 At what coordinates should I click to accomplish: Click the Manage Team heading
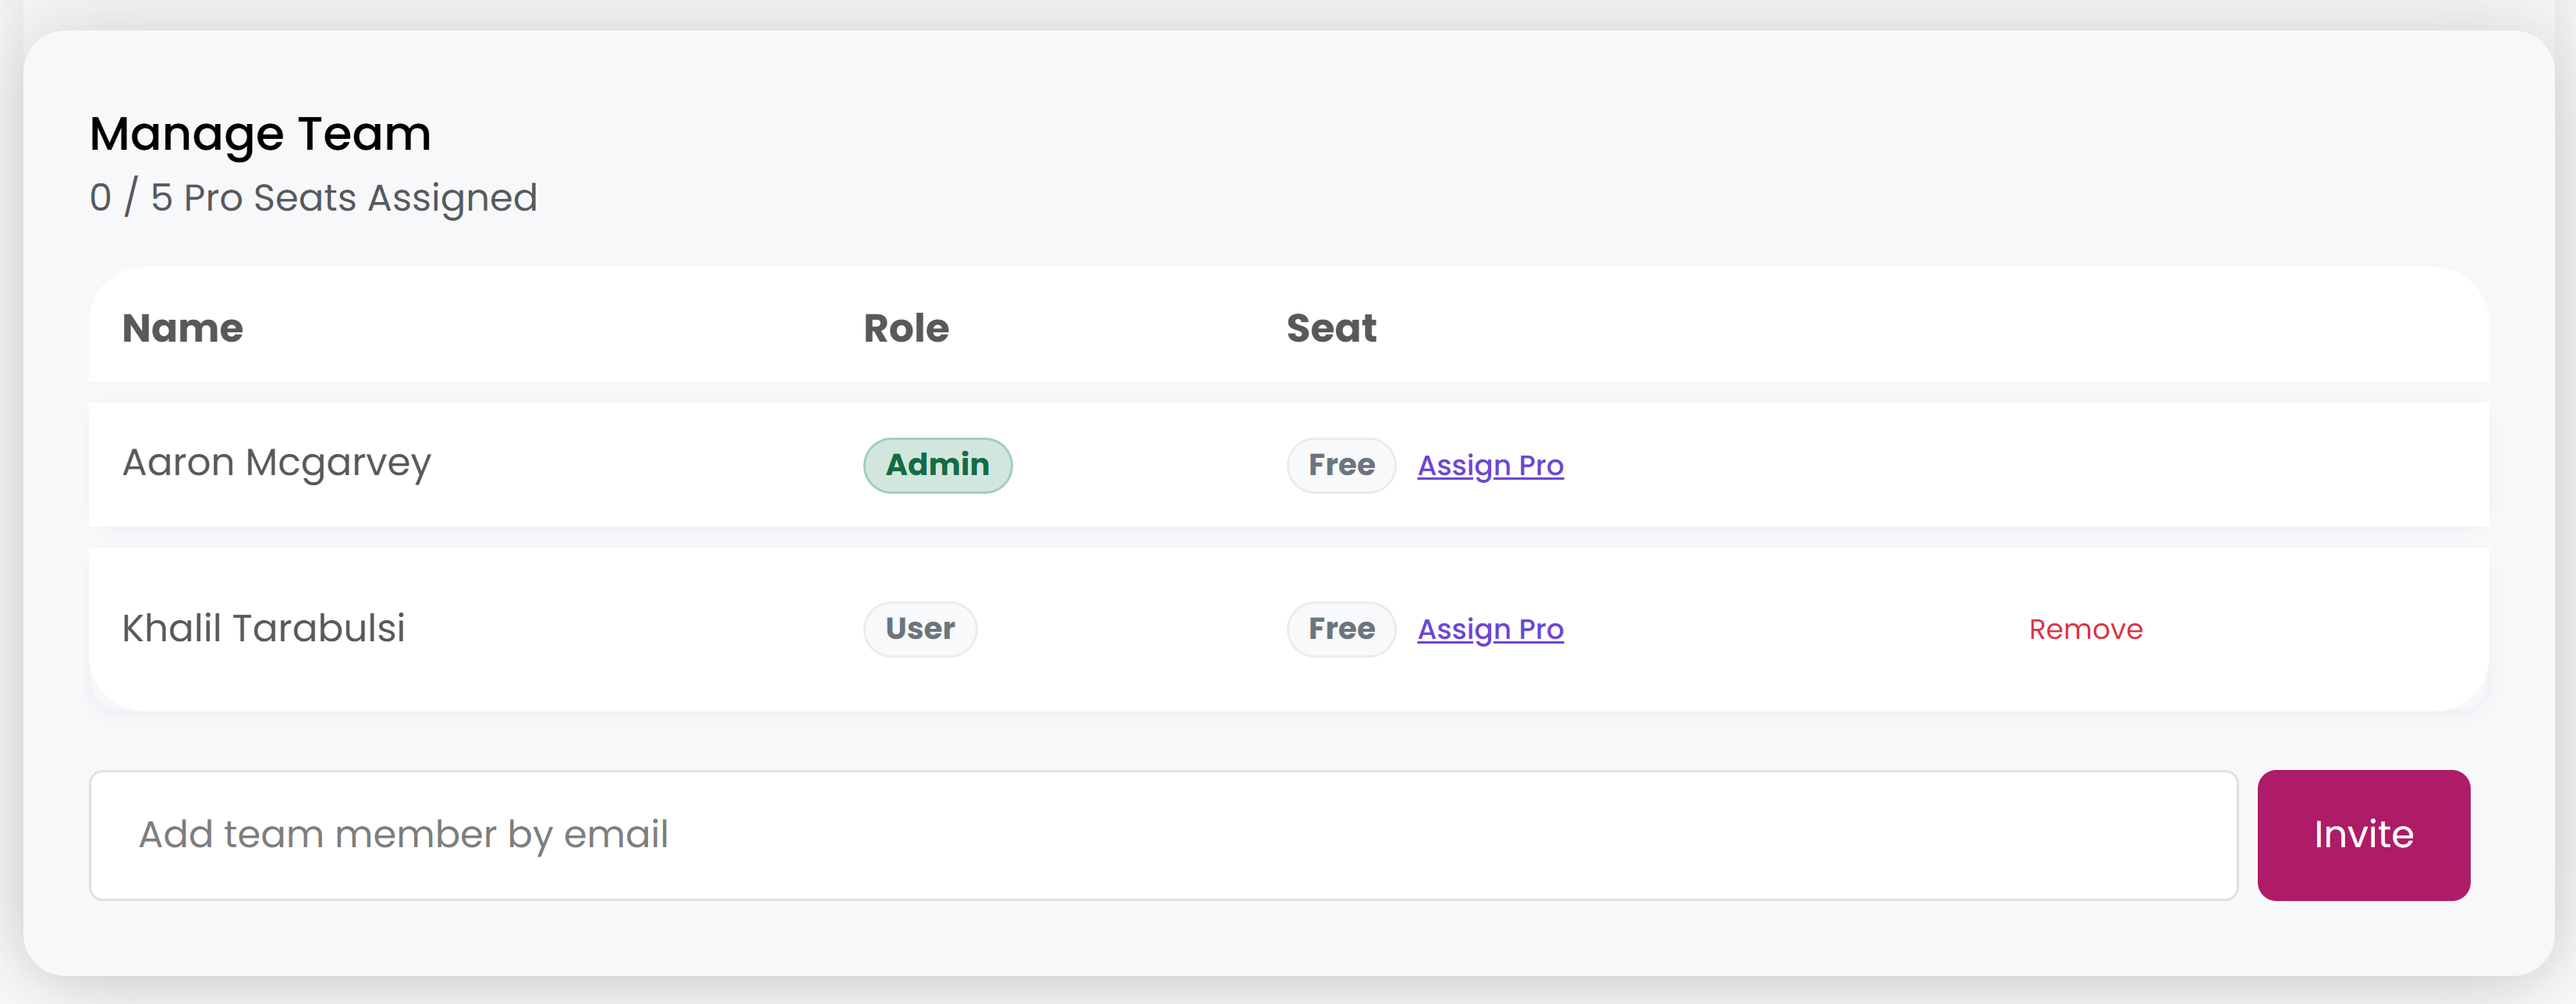coord(260,134)
